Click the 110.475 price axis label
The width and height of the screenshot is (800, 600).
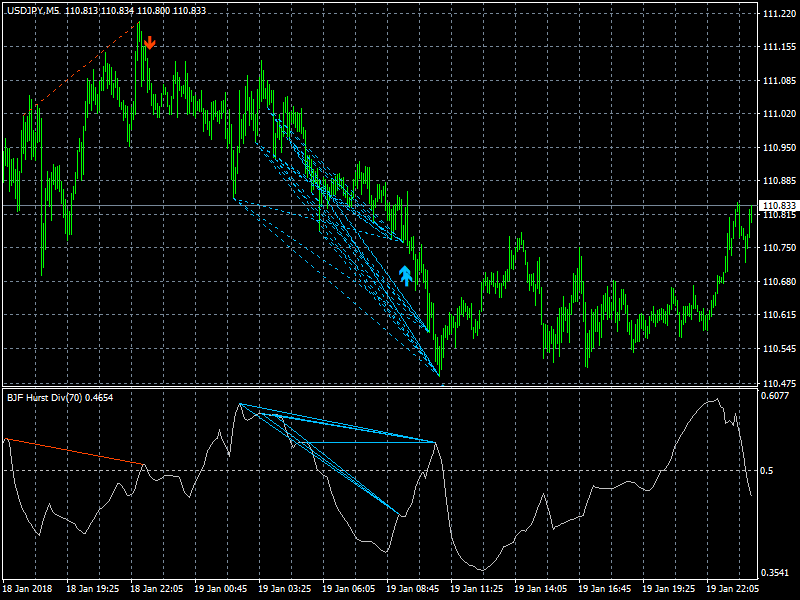tap(779, 383)
